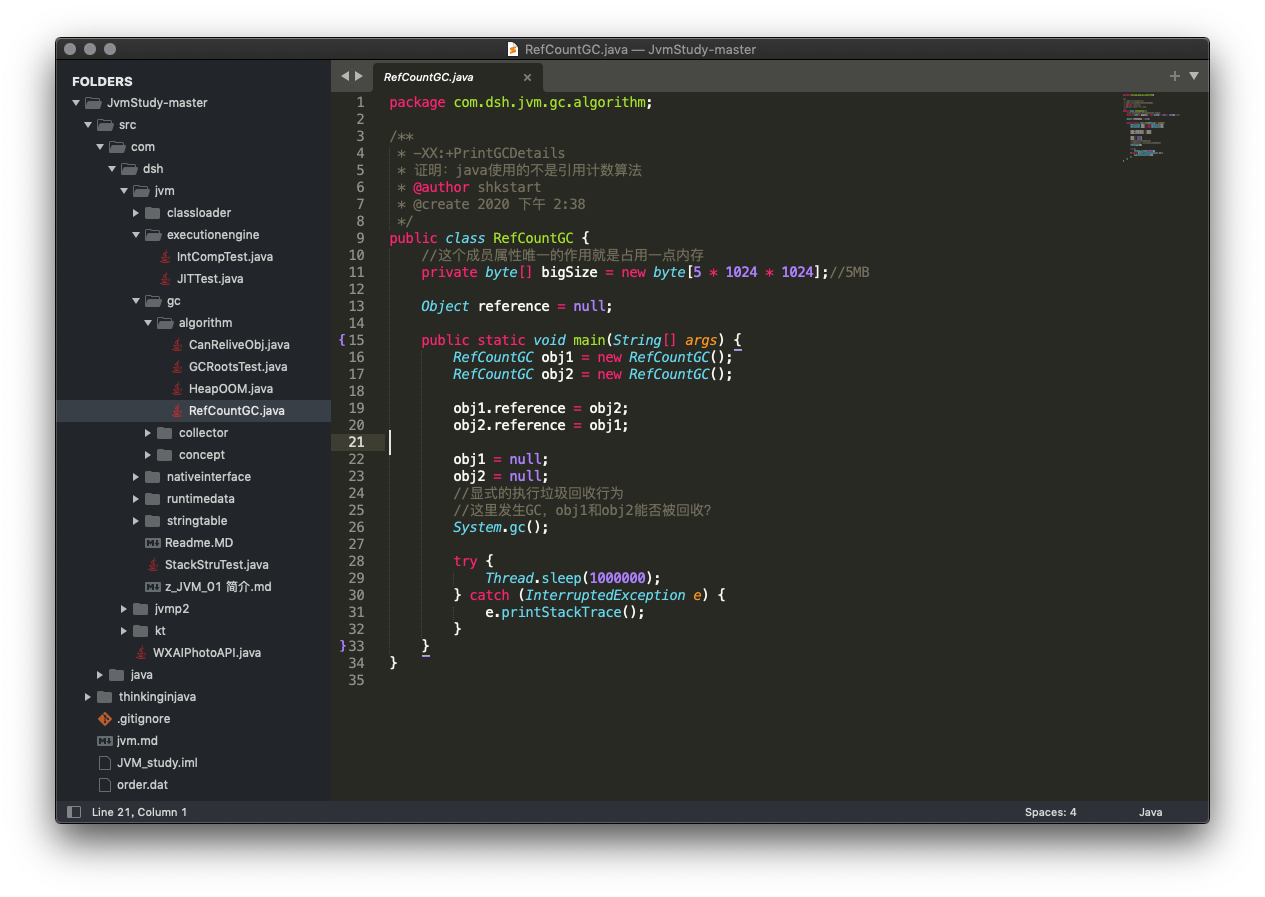Viewport: 1265px width, 897px height.
Task: Place cursor on System.gc() line
Action: (501, 527)
